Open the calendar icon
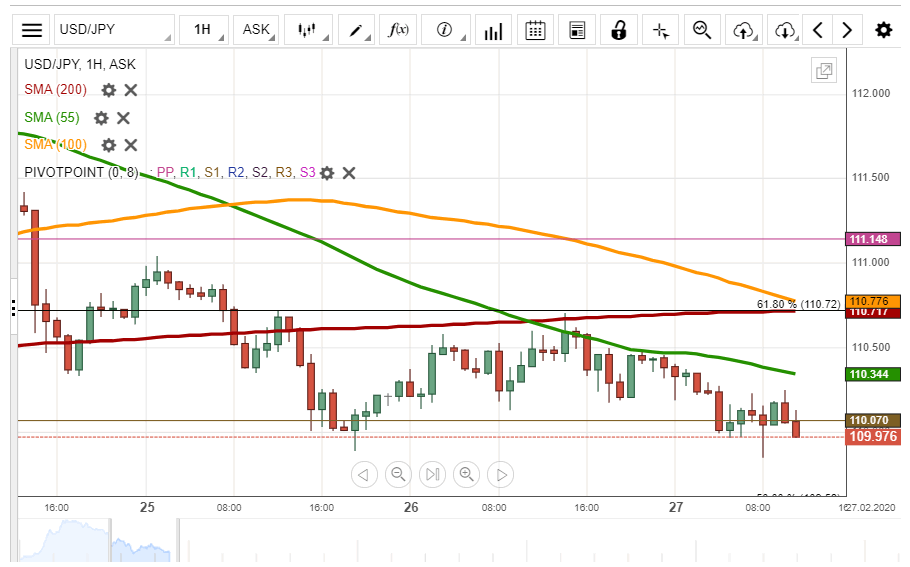Image resolution: width=910 pixels, height=567 pixels. [535, 30]
